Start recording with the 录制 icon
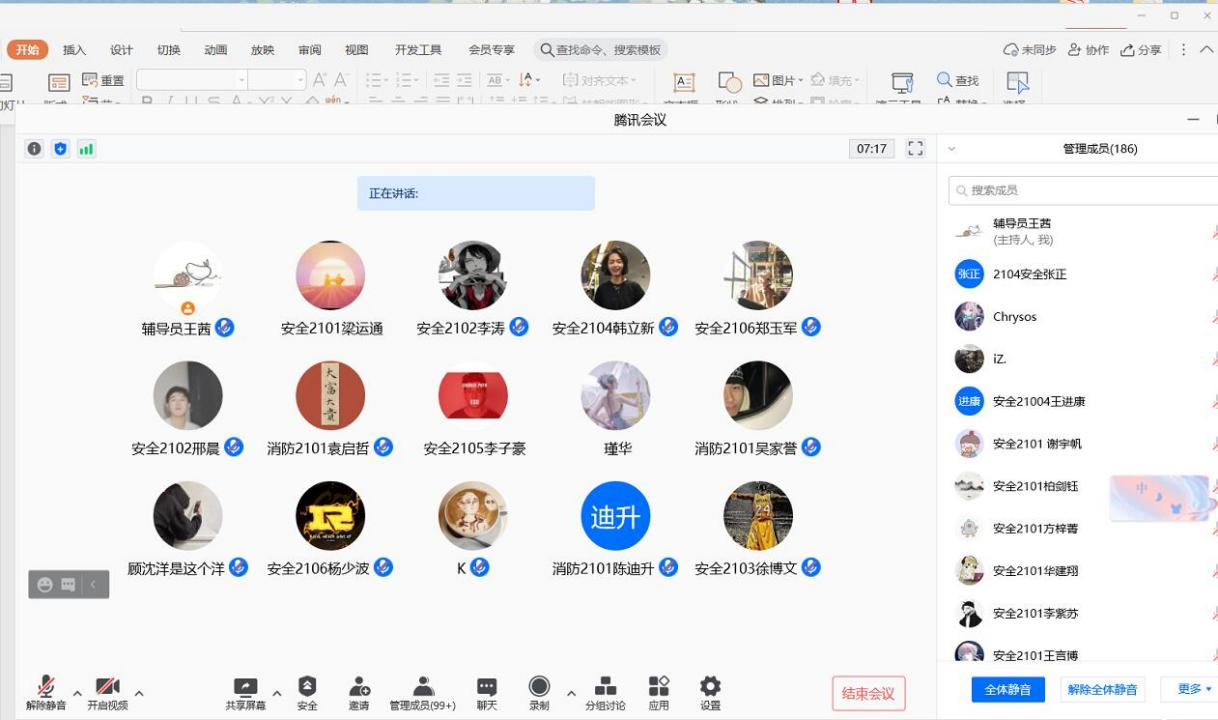 (x=539, y=687)
